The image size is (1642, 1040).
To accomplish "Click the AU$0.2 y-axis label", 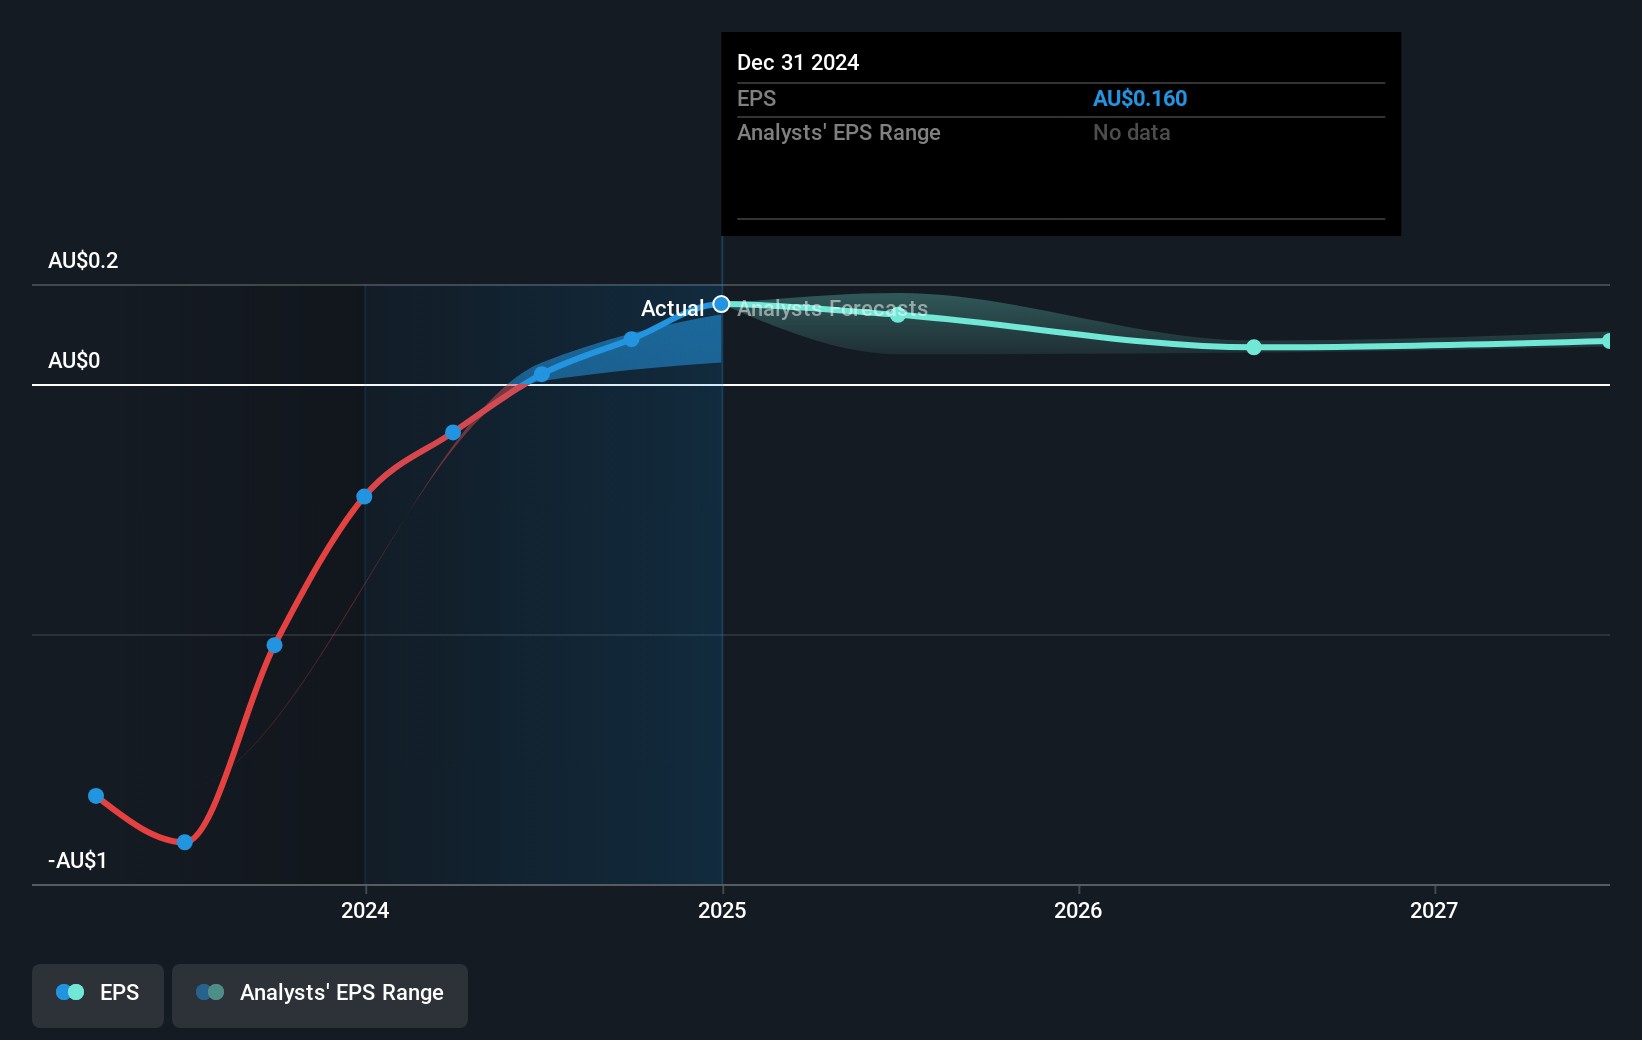I will [x=83, y=260].
